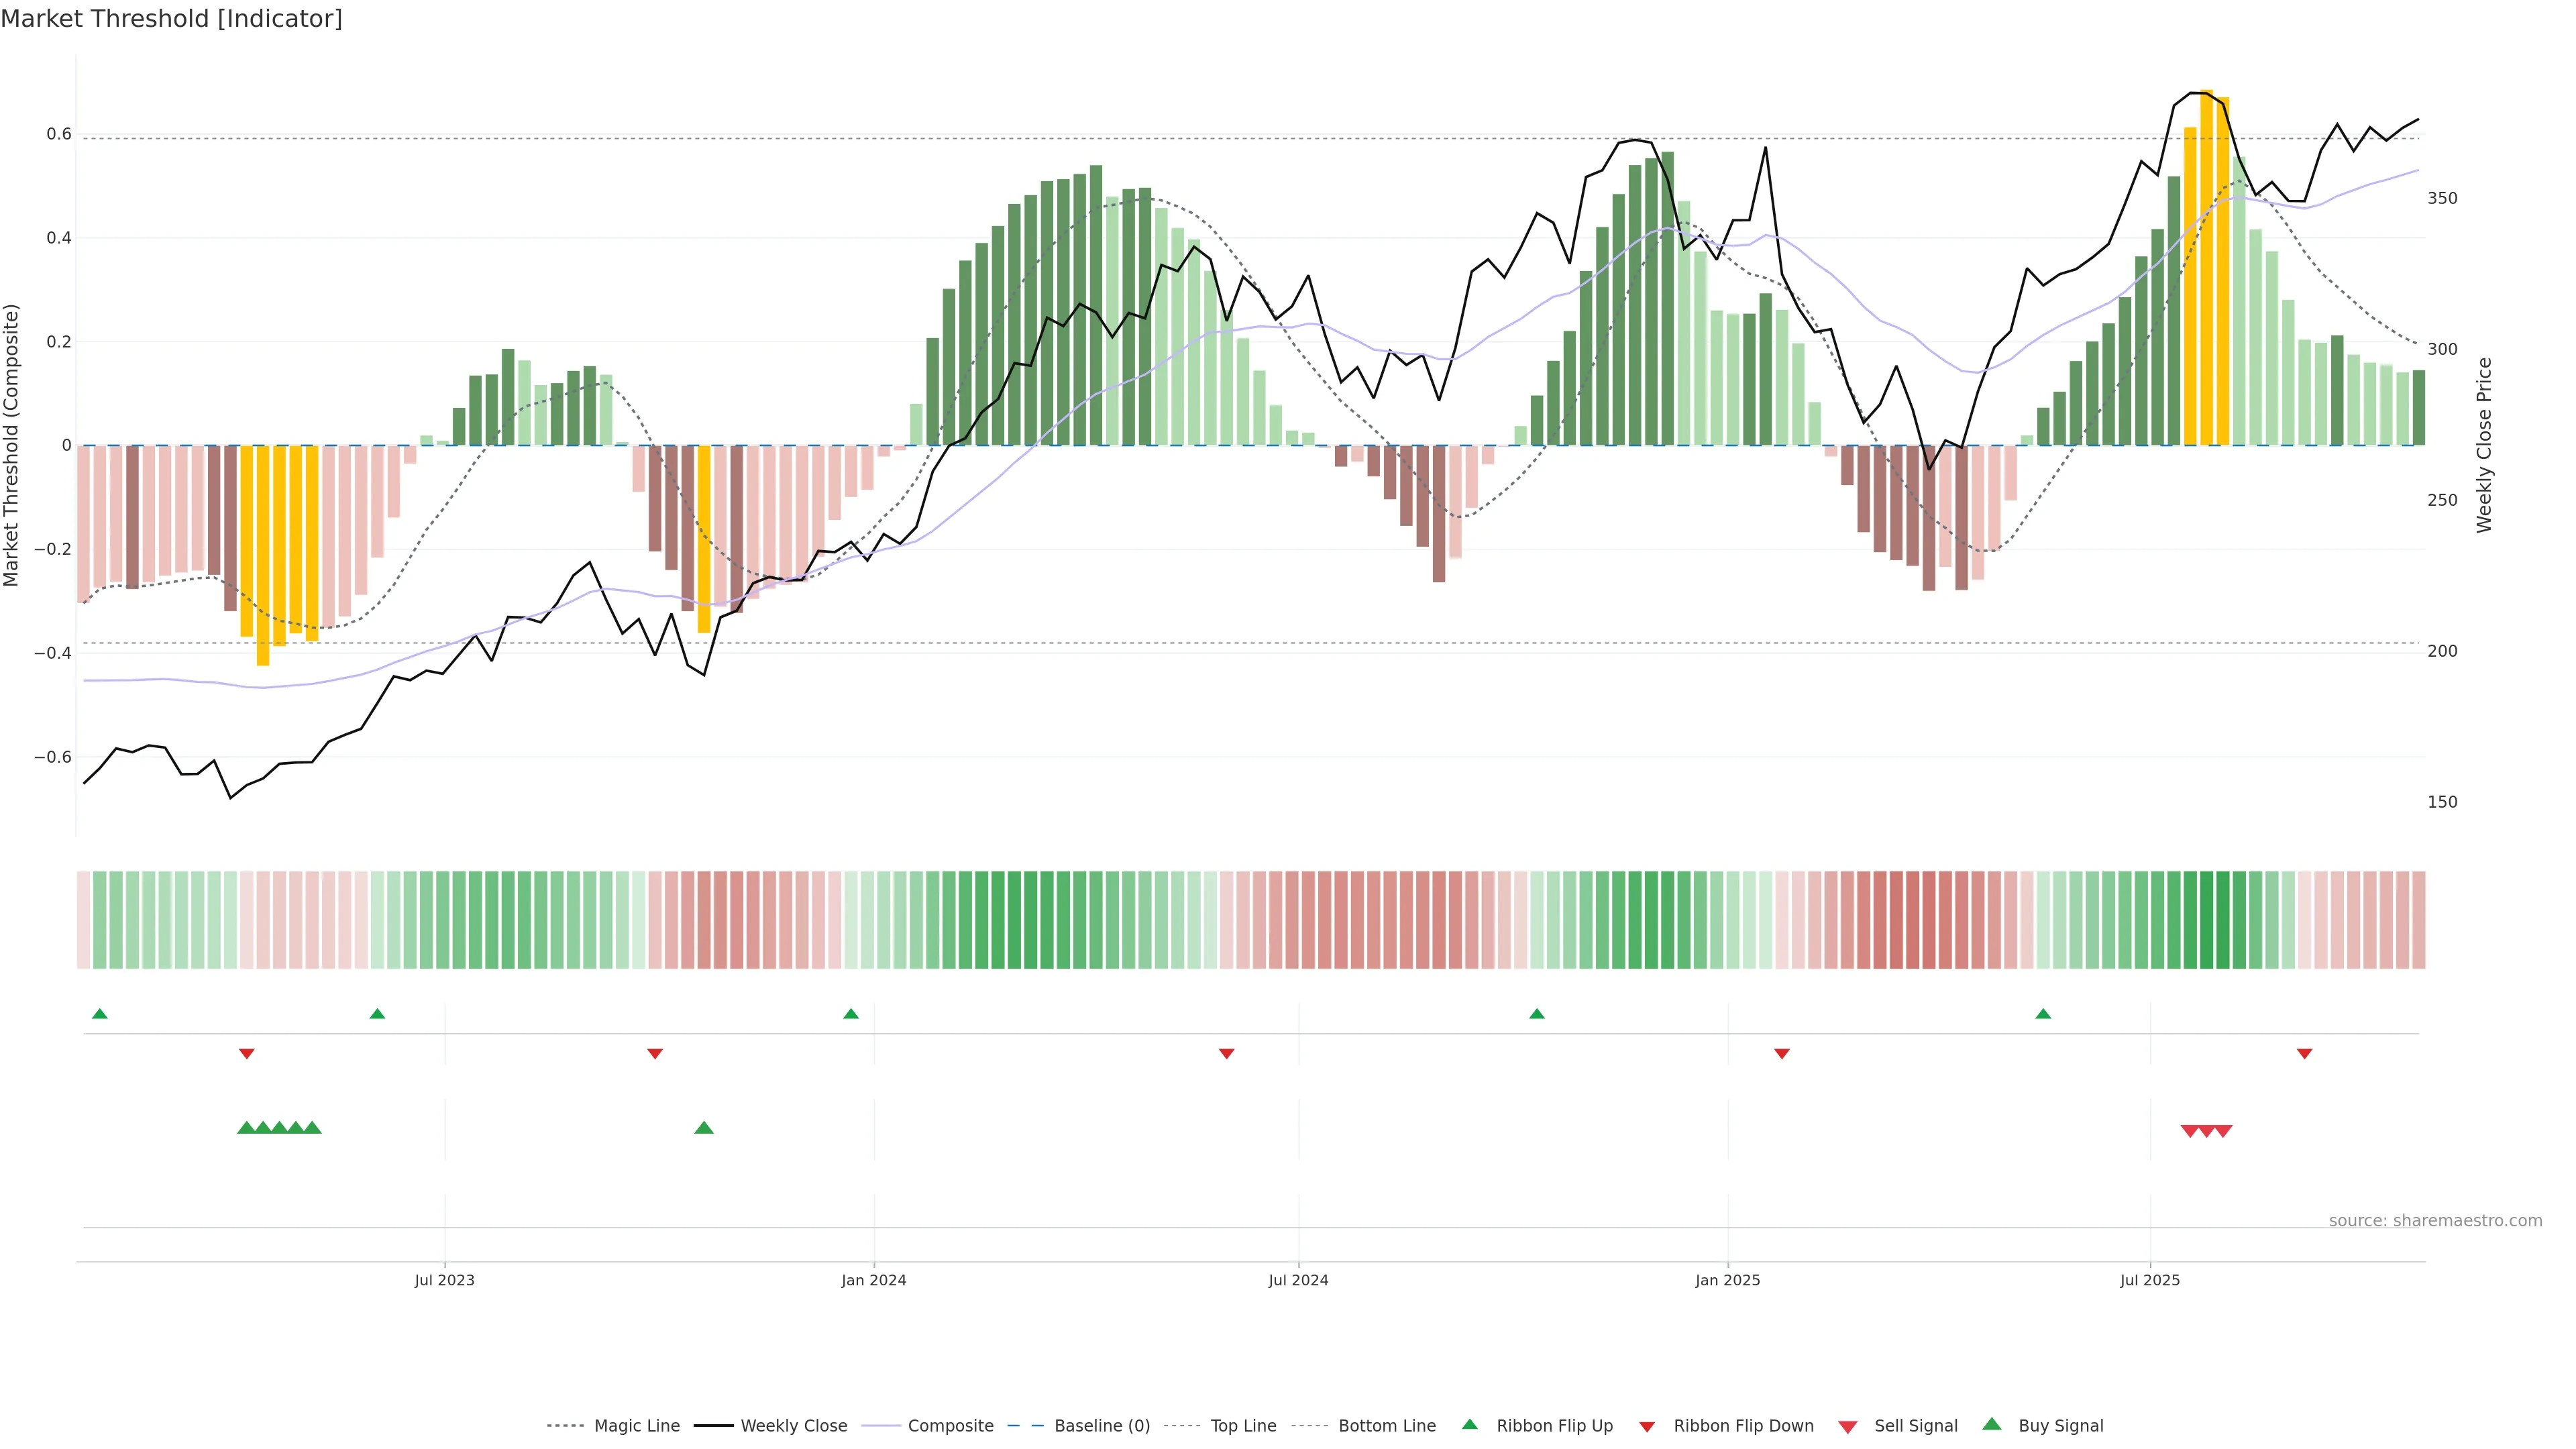Click the lone buy signal triangle near Oct 2023

coord(704,1128)
